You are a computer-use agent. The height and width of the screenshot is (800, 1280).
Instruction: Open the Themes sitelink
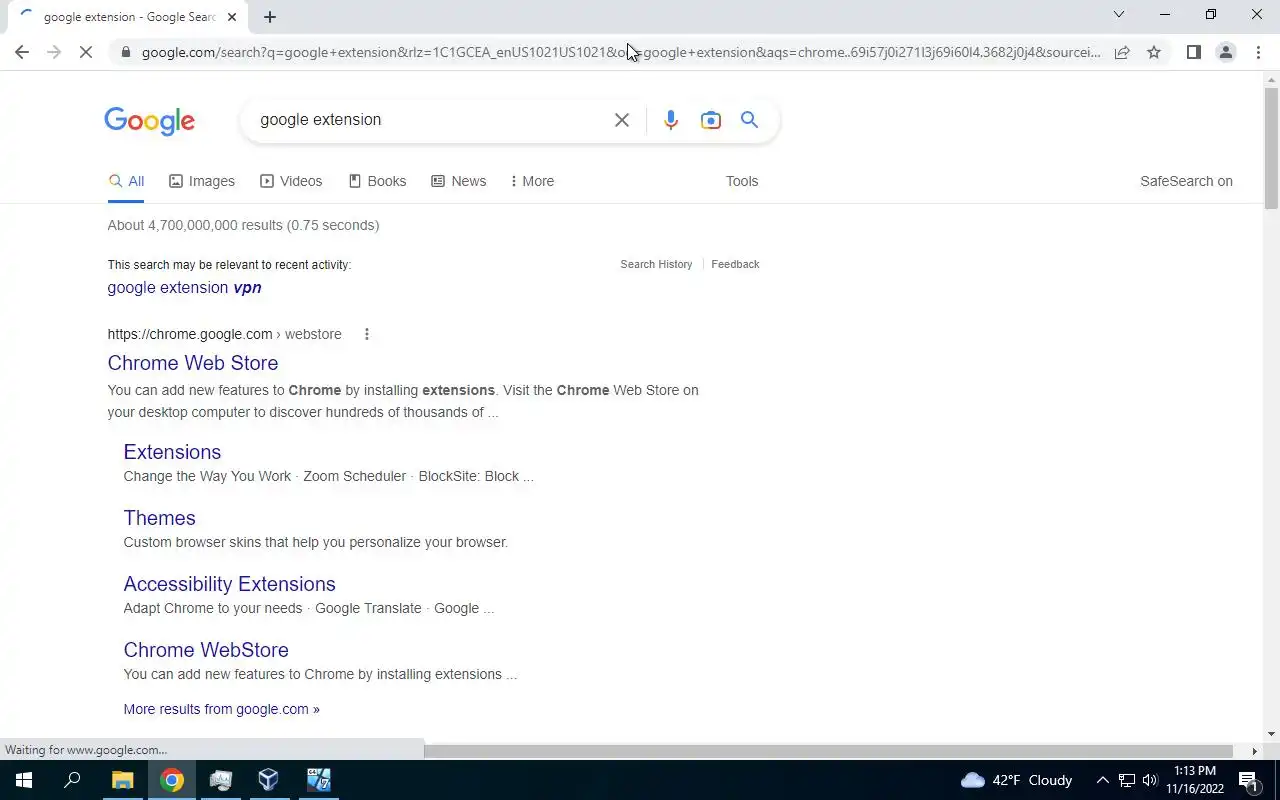(159, 518)
